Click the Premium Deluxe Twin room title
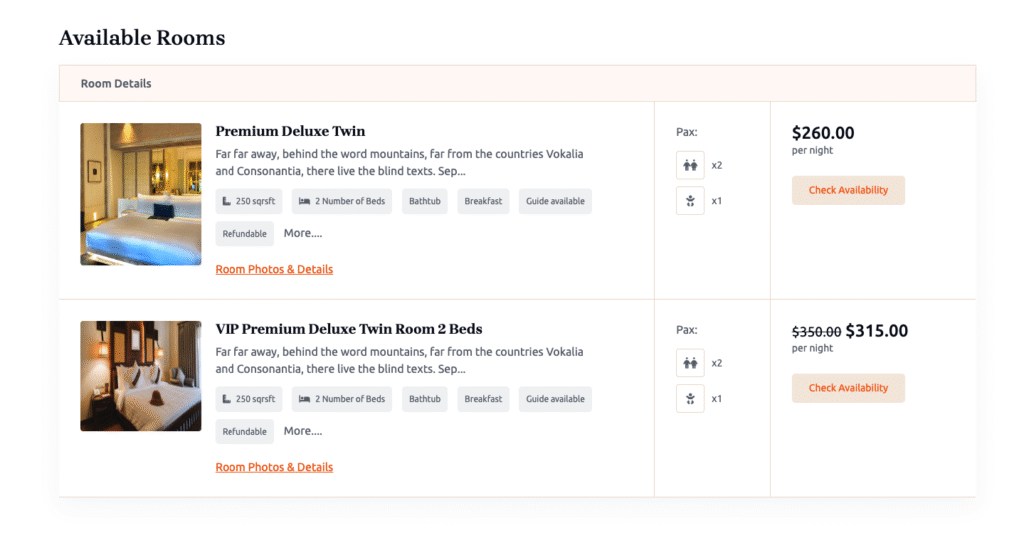This screenshot has width=1024, height=533. [290, 131]
